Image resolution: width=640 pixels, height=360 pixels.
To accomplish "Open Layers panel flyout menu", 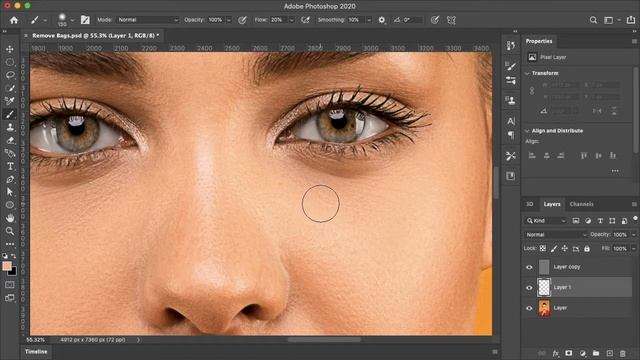I will click(x=634, y=204).
